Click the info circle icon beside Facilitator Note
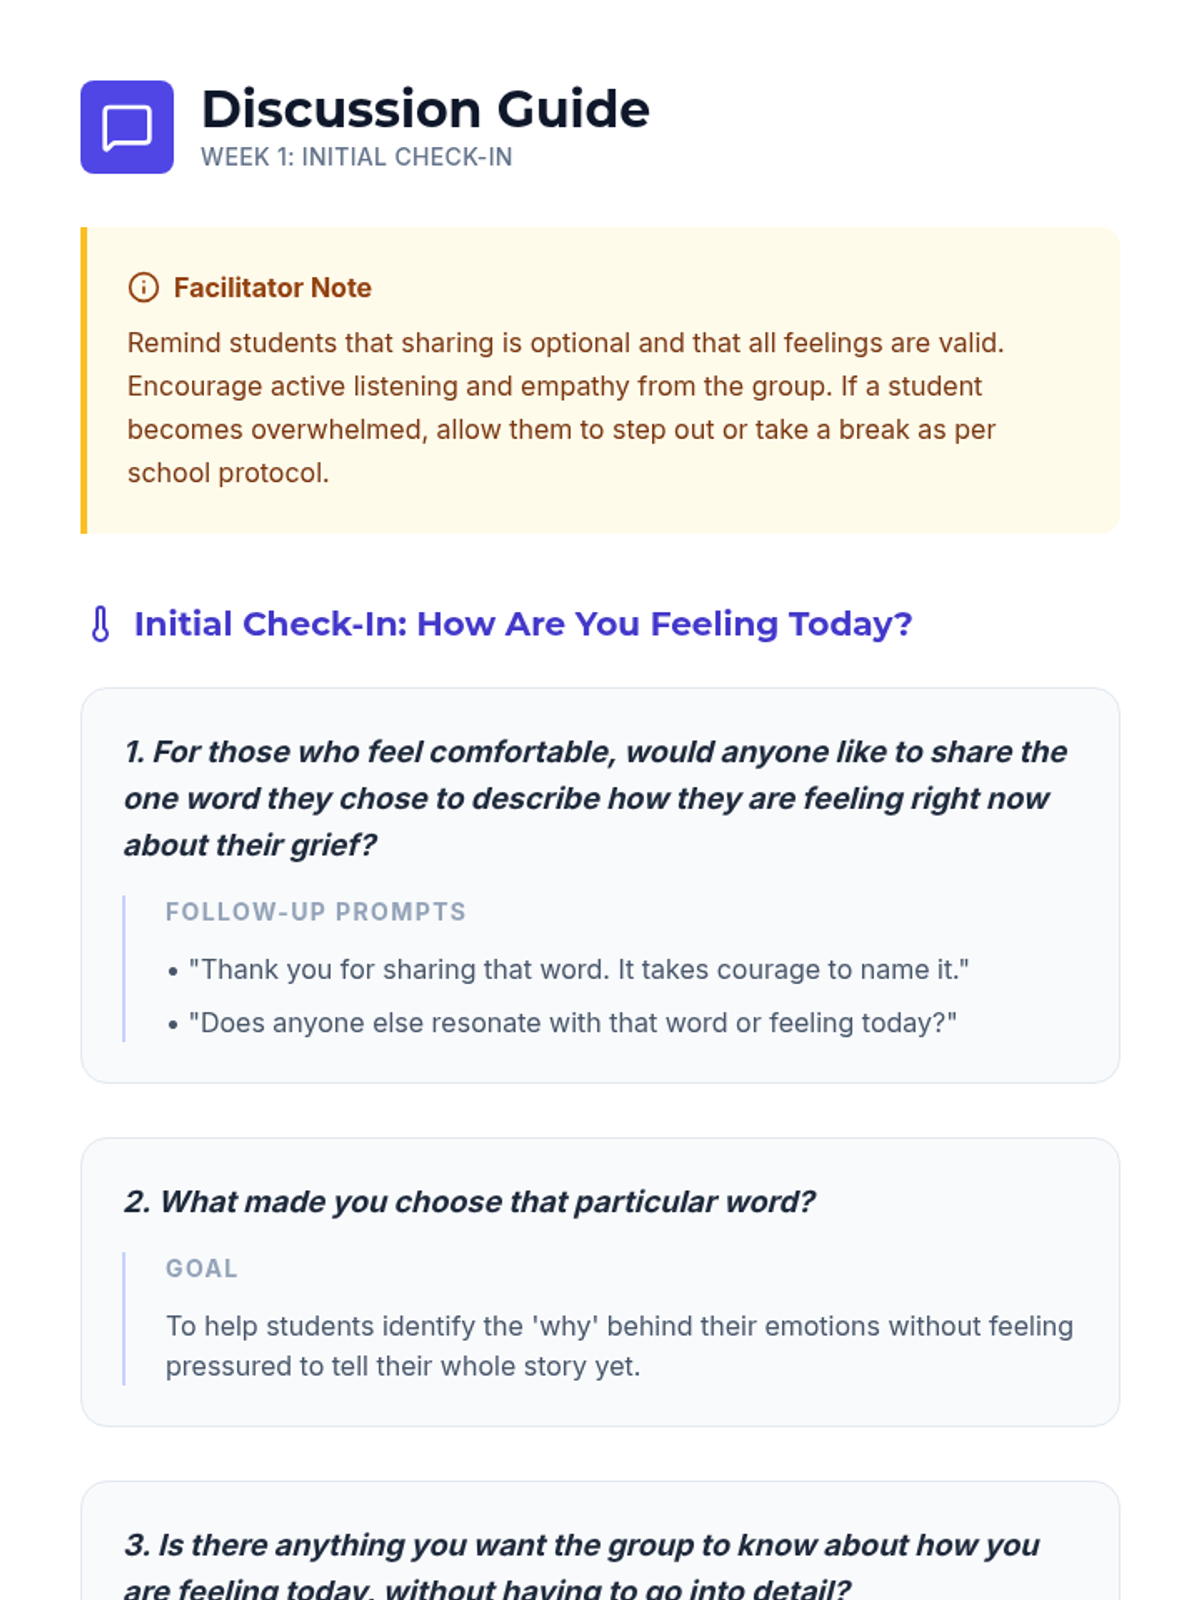 click(x=143, y=288)
